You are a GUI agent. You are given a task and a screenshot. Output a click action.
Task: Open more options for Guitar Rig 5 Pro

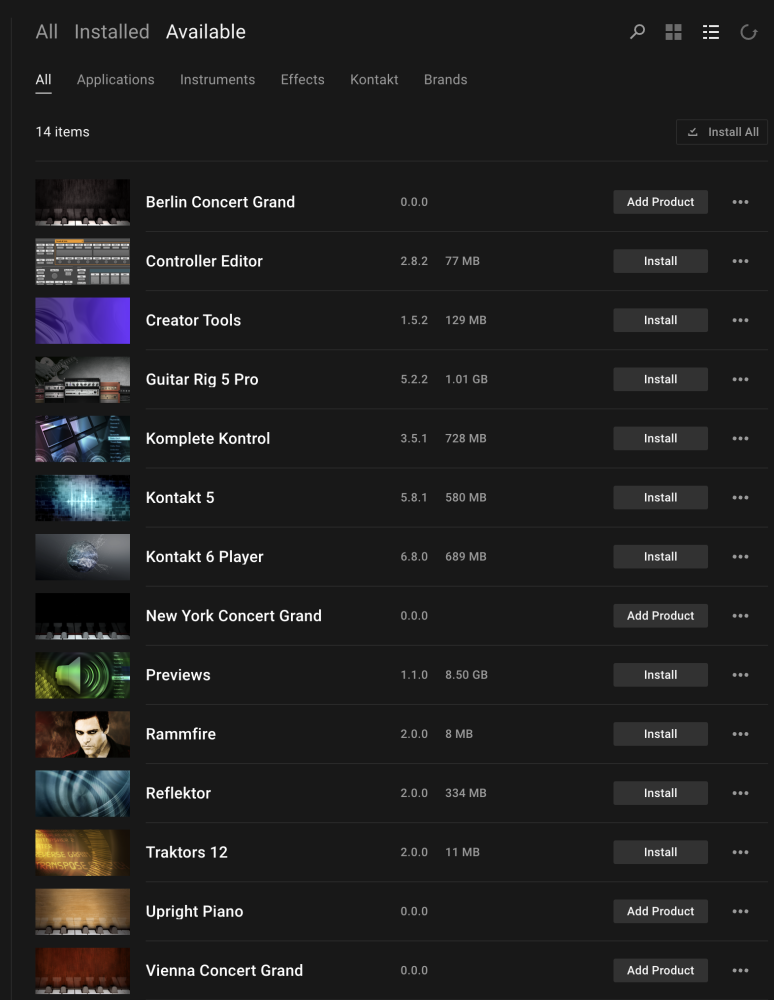[740, 379]
